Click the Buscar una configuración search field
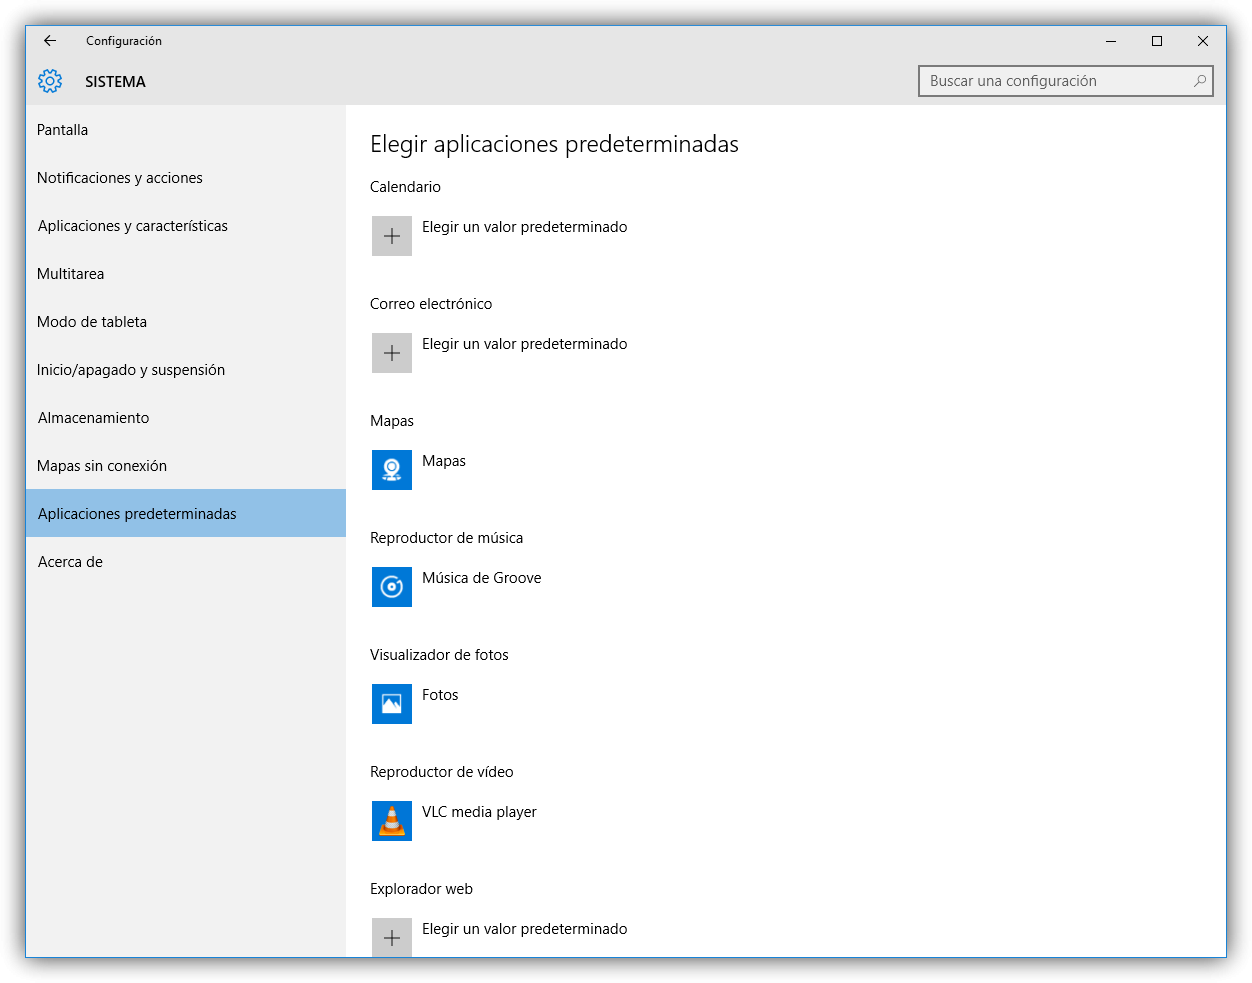The height and width of the screenshot is (983, 1252). pos(1066,81)
